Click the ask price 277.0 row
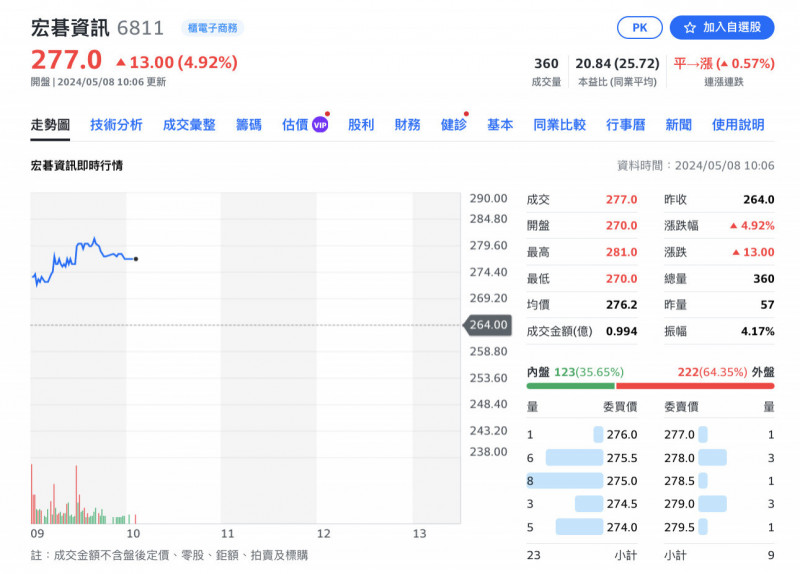The width and height of the screenshot is (800, 574). [x=719, y=435]
